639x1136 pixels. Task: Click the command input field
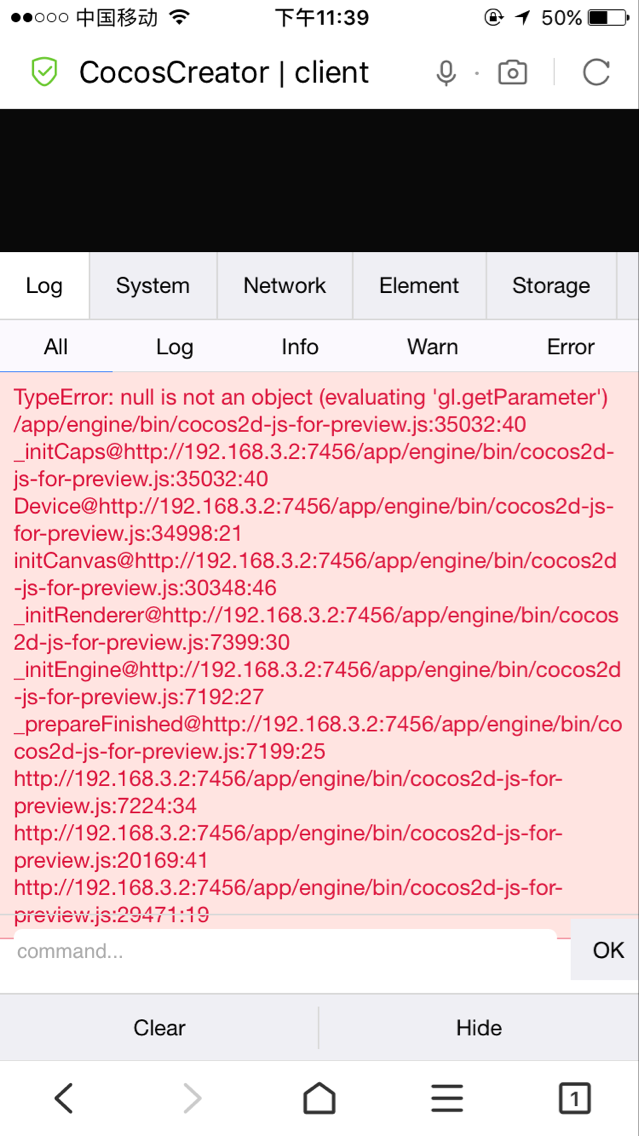tap(280, 951)
